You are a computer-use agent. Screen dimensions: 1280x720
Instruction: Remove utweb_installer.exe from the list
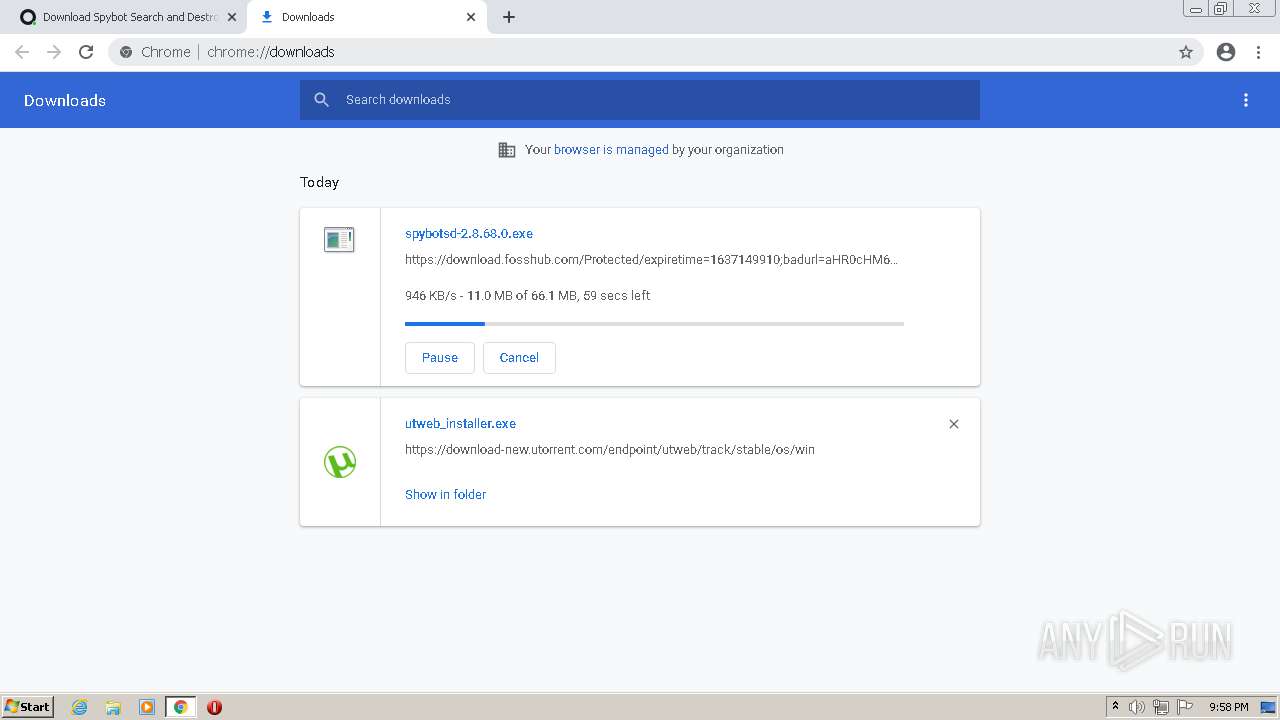[x=954, y=424]
